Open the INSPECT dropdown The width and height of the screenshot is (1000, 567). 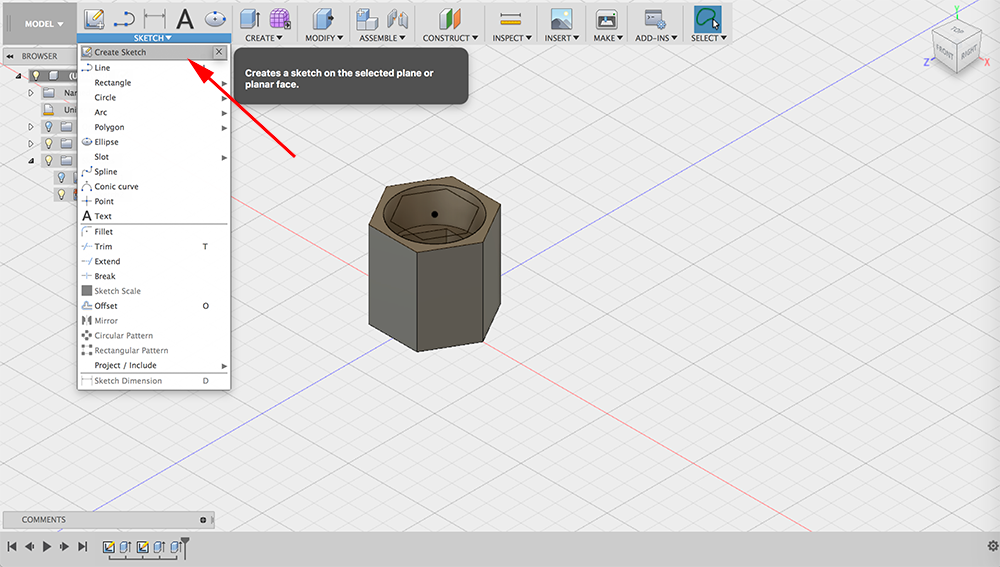click(x=512, y=38)
